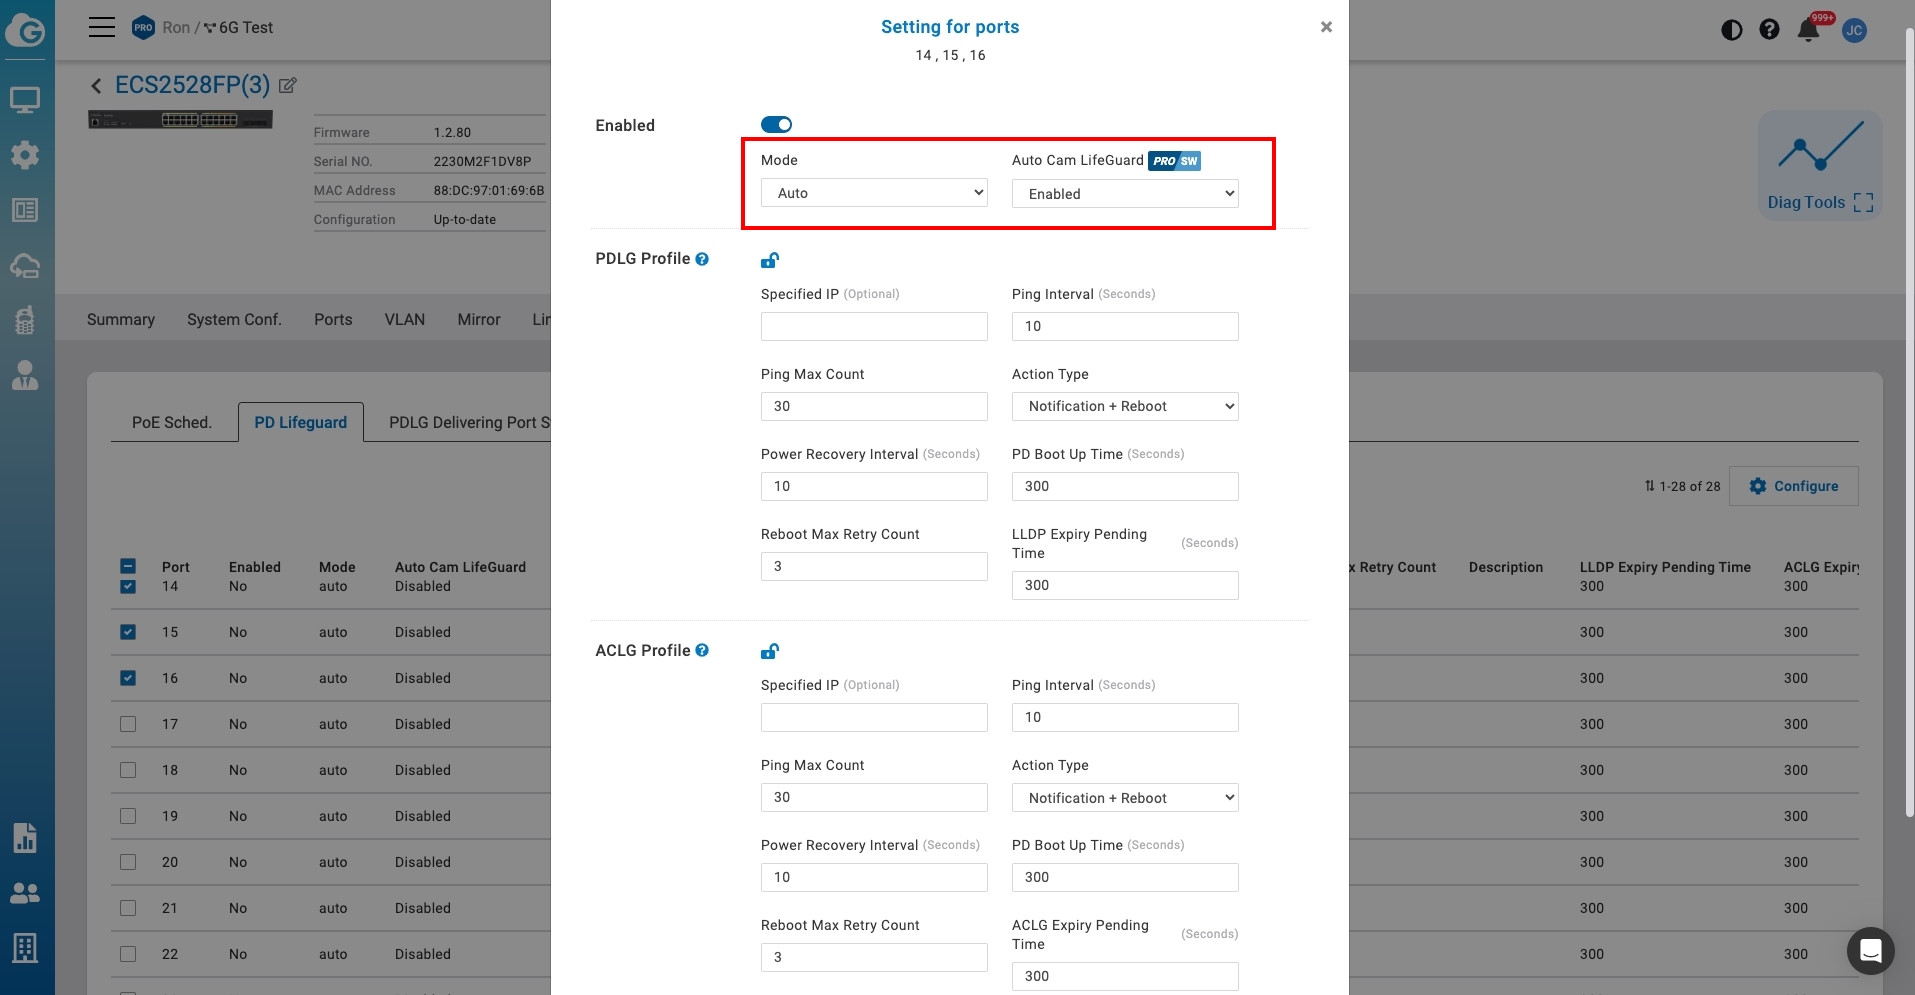Screen dimensions: 1915x995
Task: Edit the ECS2528FP(3) device name icon
Action: click(x=288, y=86)
